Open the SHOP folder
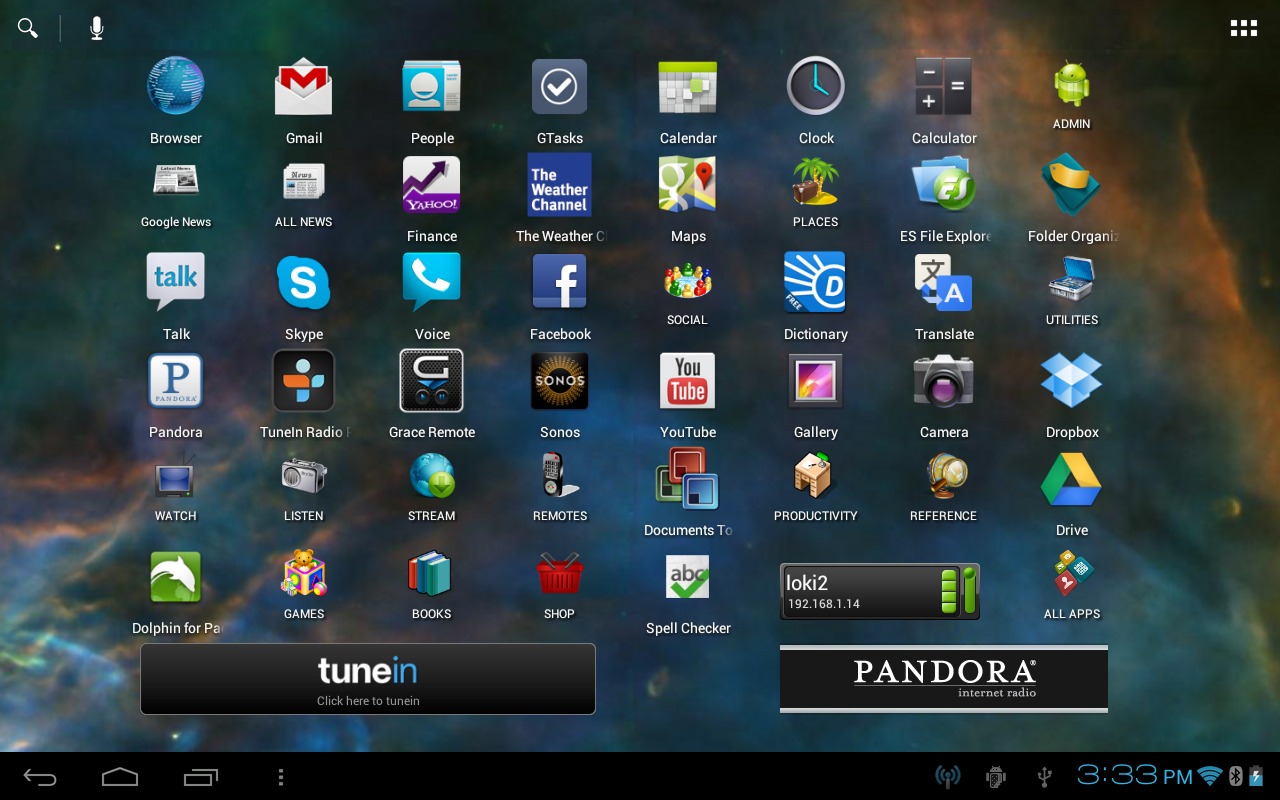The height and width of the screenshot is (800, 1280). (560, 574)
